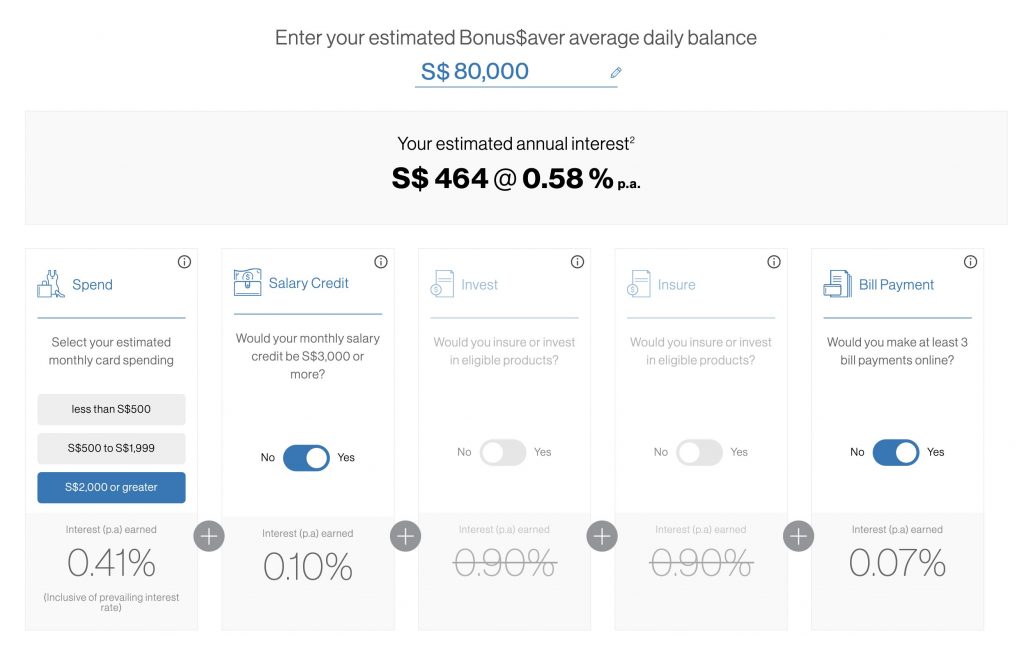Viewport: 1024px width, 650px height.
Task: Enable the Insure toggle switch
Action: (699, 452)
